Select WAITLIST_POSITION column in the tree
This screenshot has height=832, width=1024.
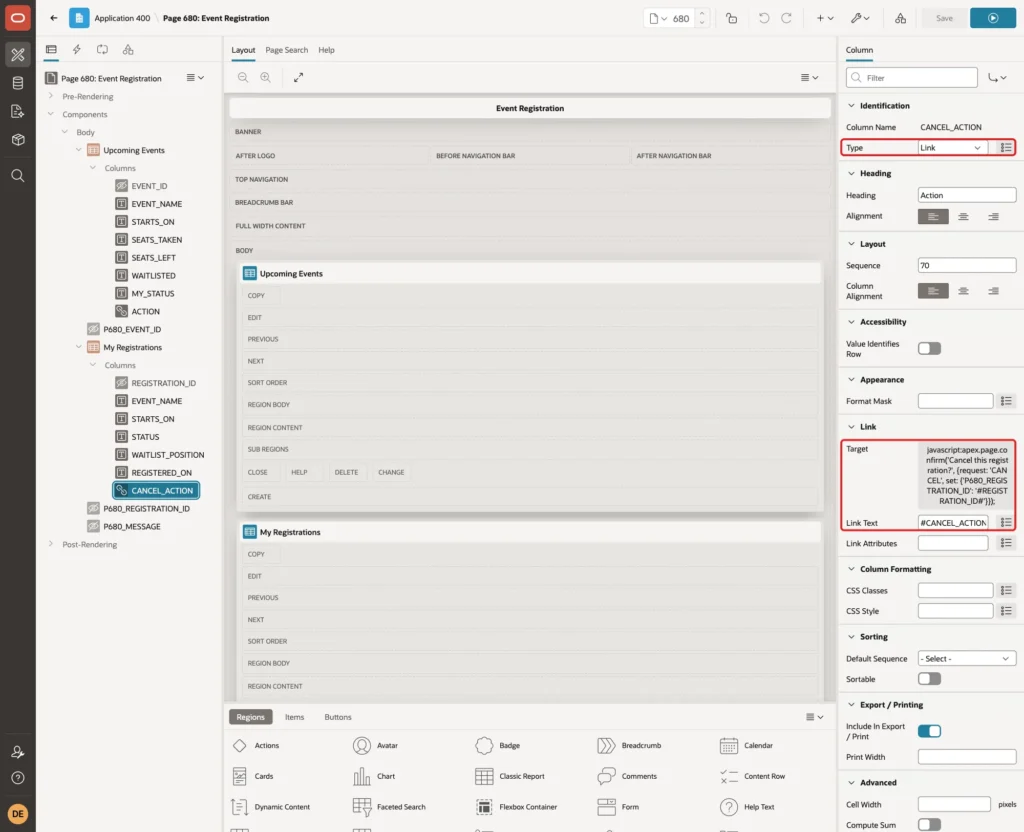167,455
